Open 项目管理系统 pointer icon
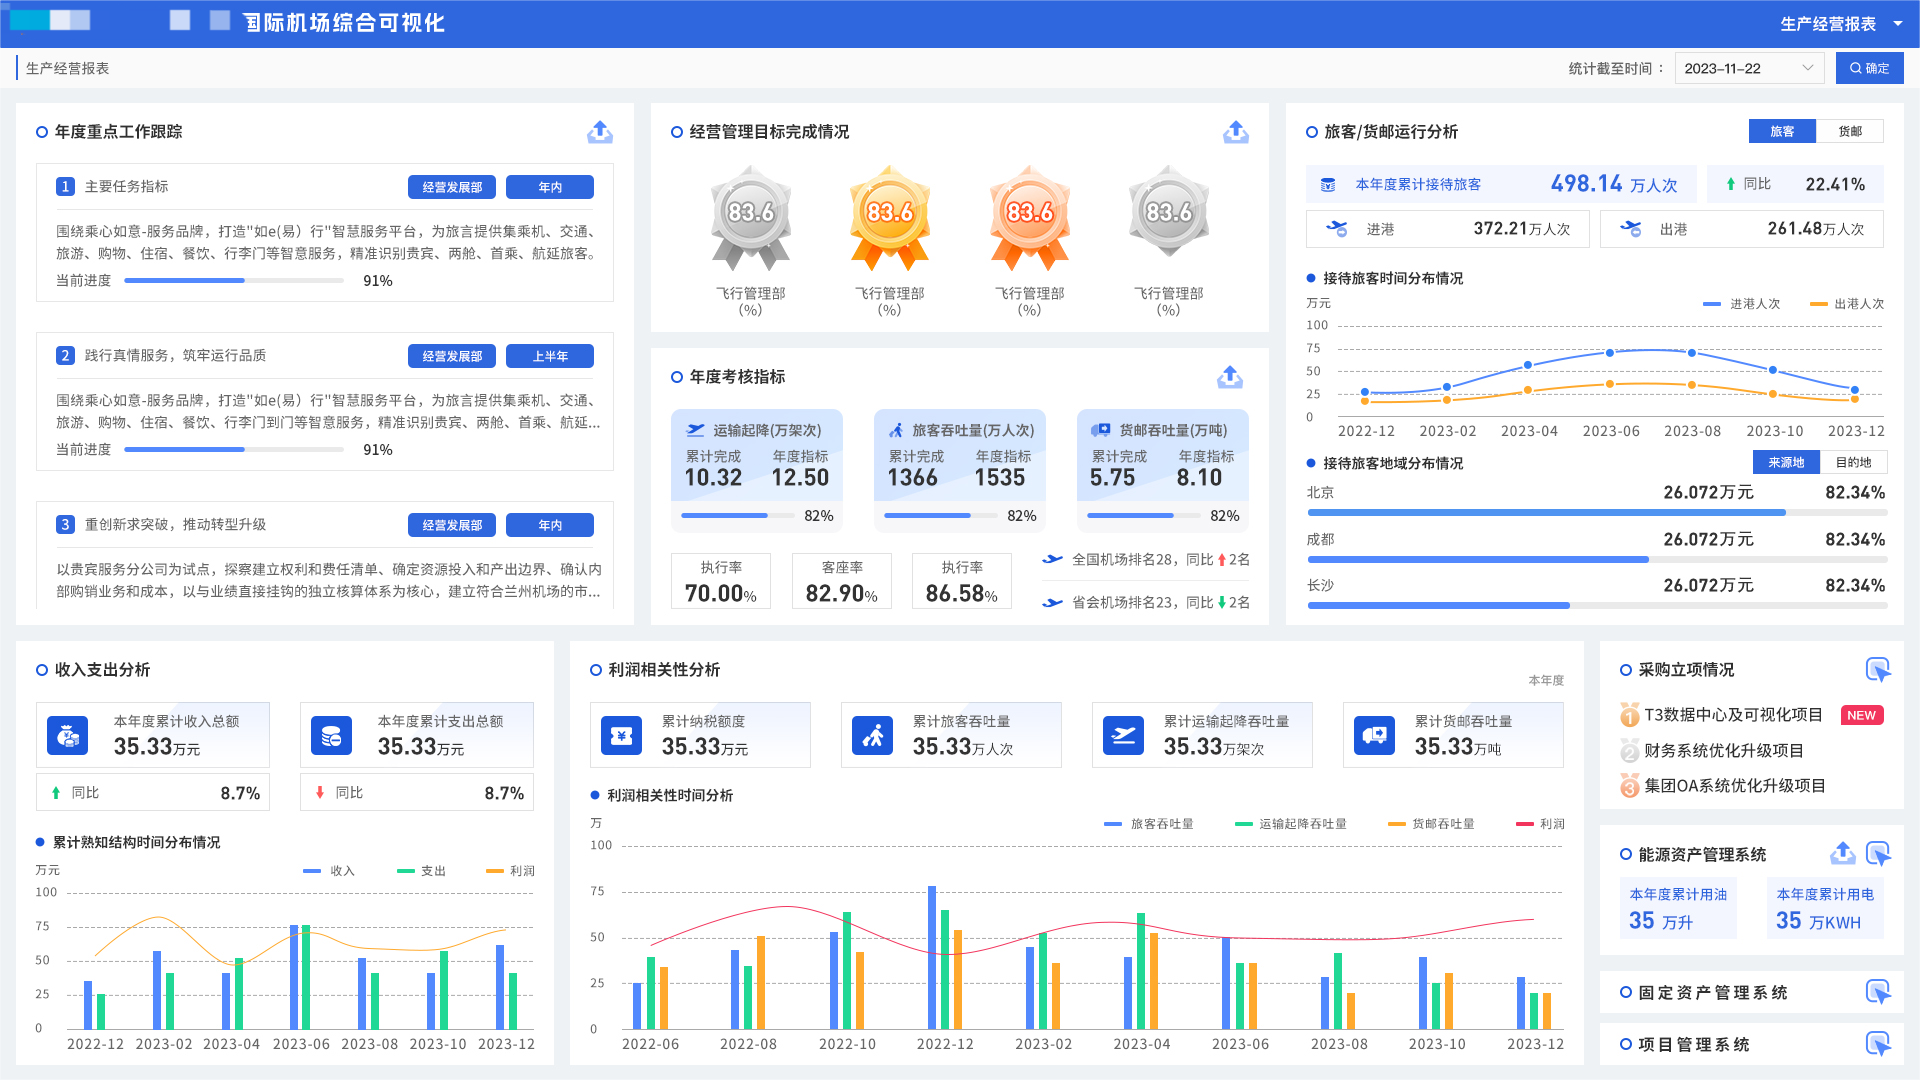 tap(1877, 1044)
